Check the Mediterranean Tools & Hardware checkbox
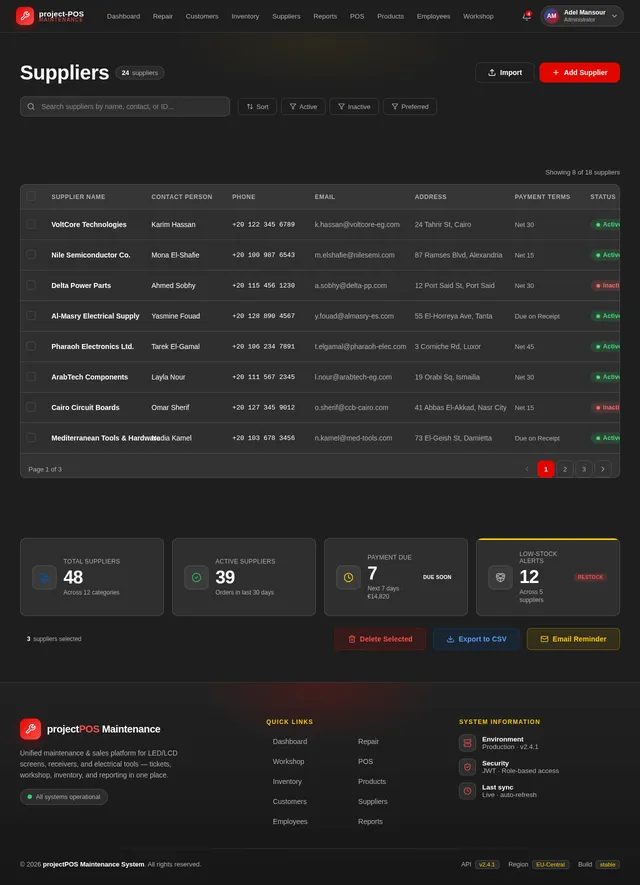The image size is (640, 885). 31,437
